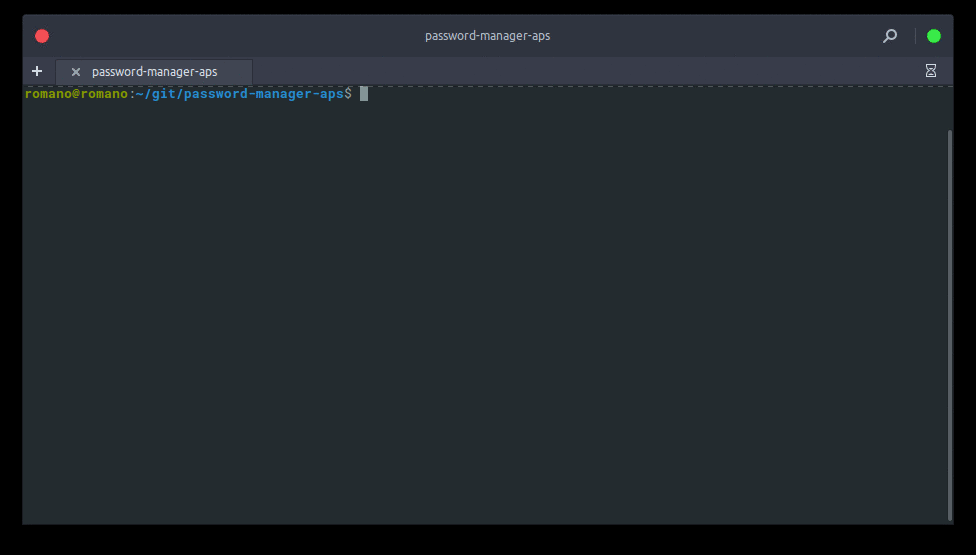Click the terminal vertical scrollbar
The width and height of the screenshot is (976, 555).
[x=950, y=325]
